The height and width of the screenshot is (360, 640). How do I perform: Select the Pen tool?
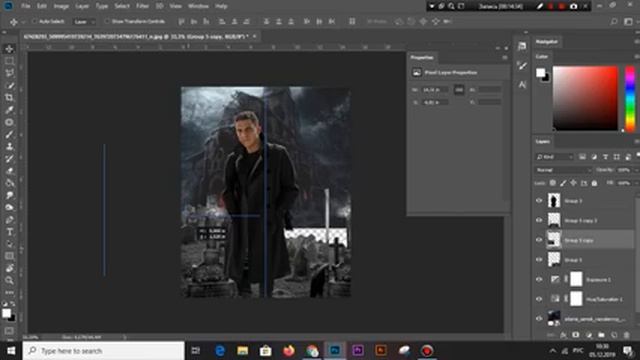tap(9, 220)
